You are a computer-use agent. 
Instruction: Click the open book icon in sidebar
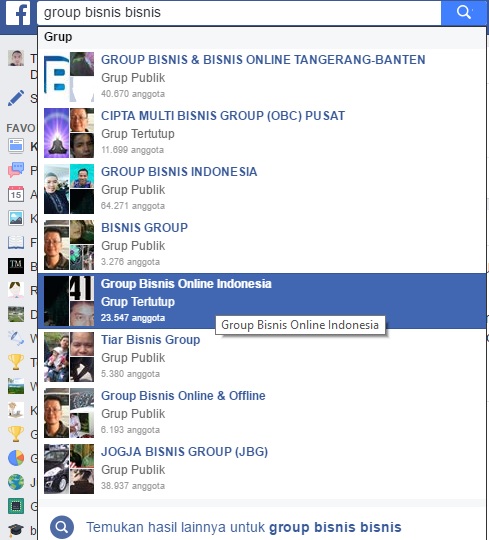tap(16, 242)
